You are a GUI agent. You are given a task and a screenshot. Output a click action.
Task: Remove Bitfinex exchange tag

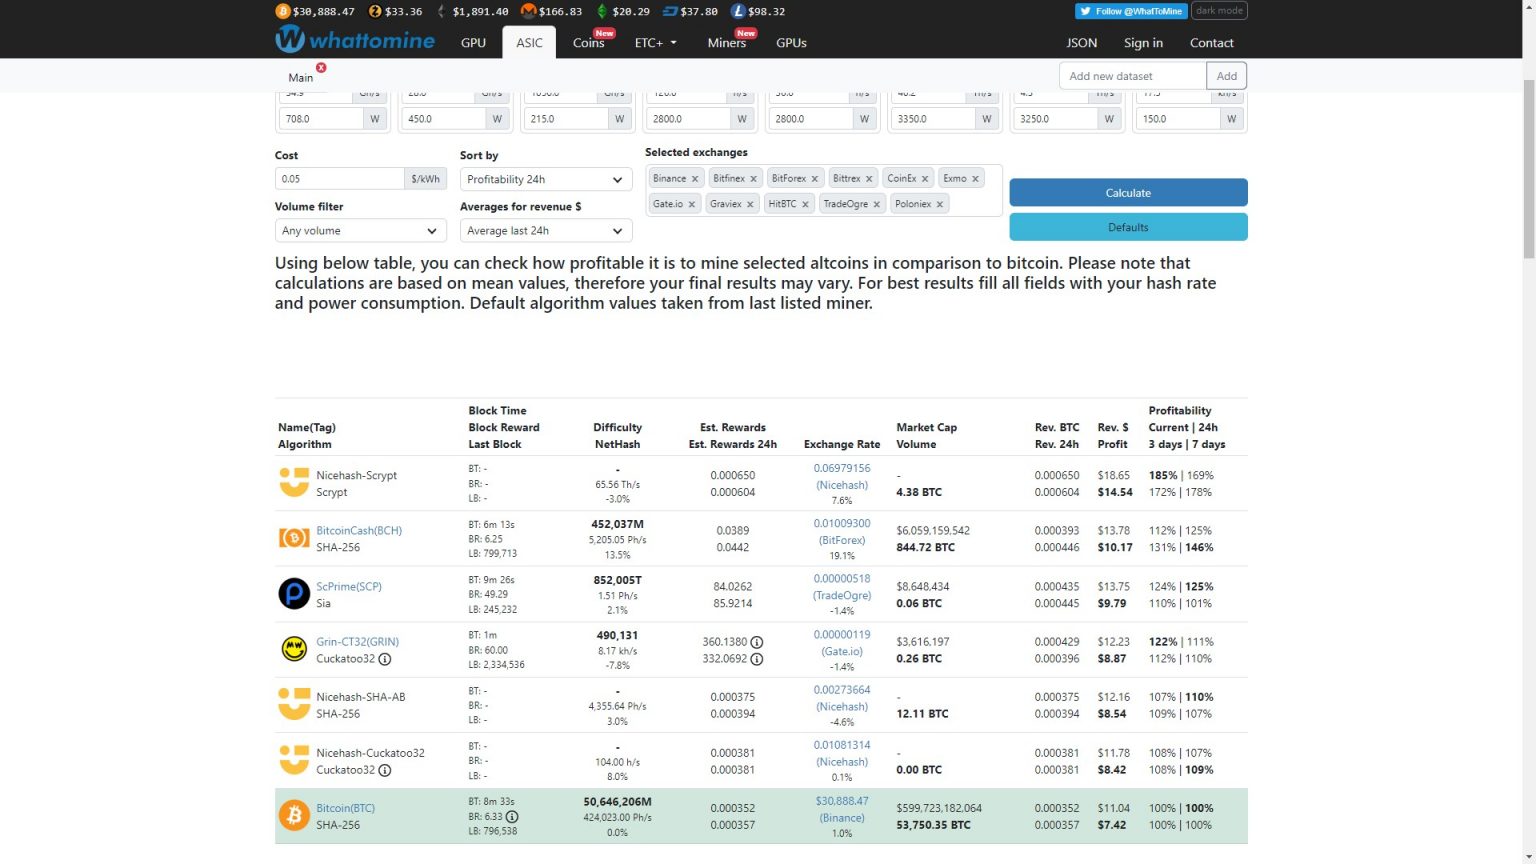754,179
